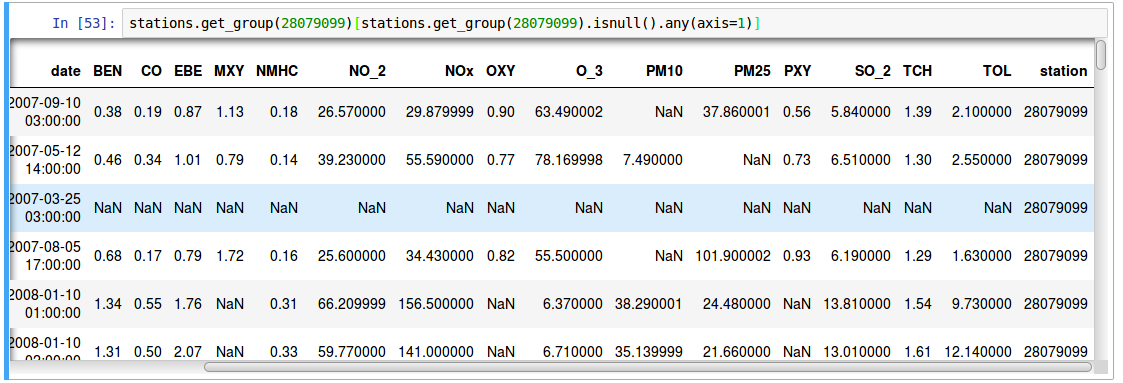Select the In [53] prompt label
This screenshot has width=1123, height=383.
click(84, 23)
